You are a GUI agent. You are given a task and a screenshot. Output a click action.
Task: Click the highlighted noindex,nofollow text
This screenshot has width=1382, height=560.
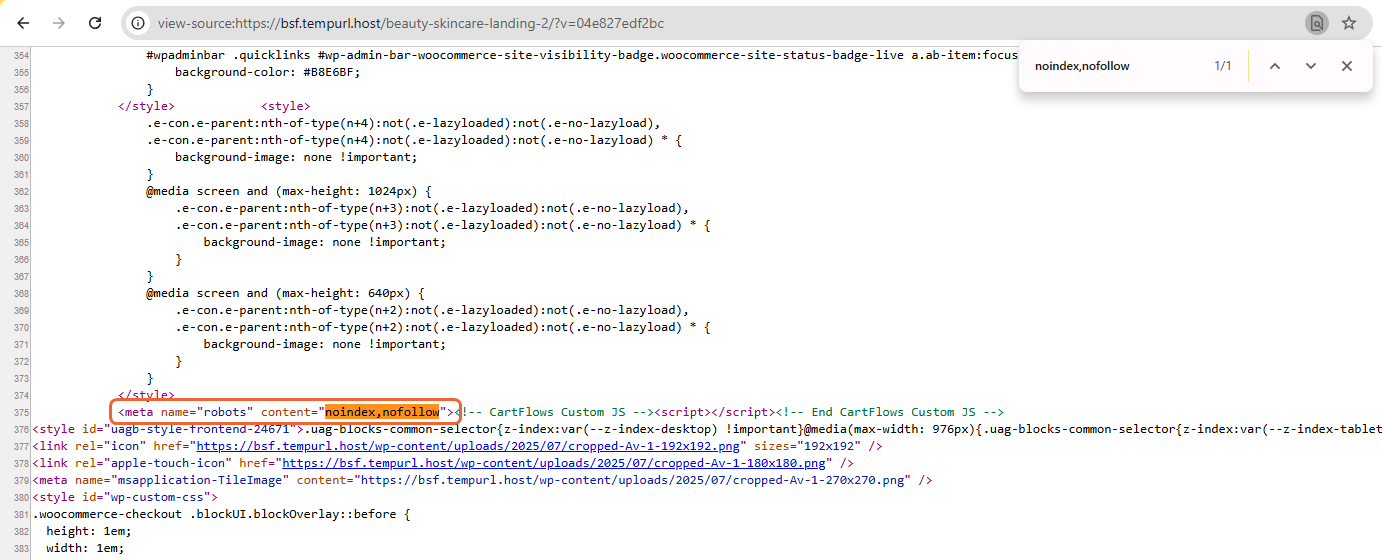[383, 412]
